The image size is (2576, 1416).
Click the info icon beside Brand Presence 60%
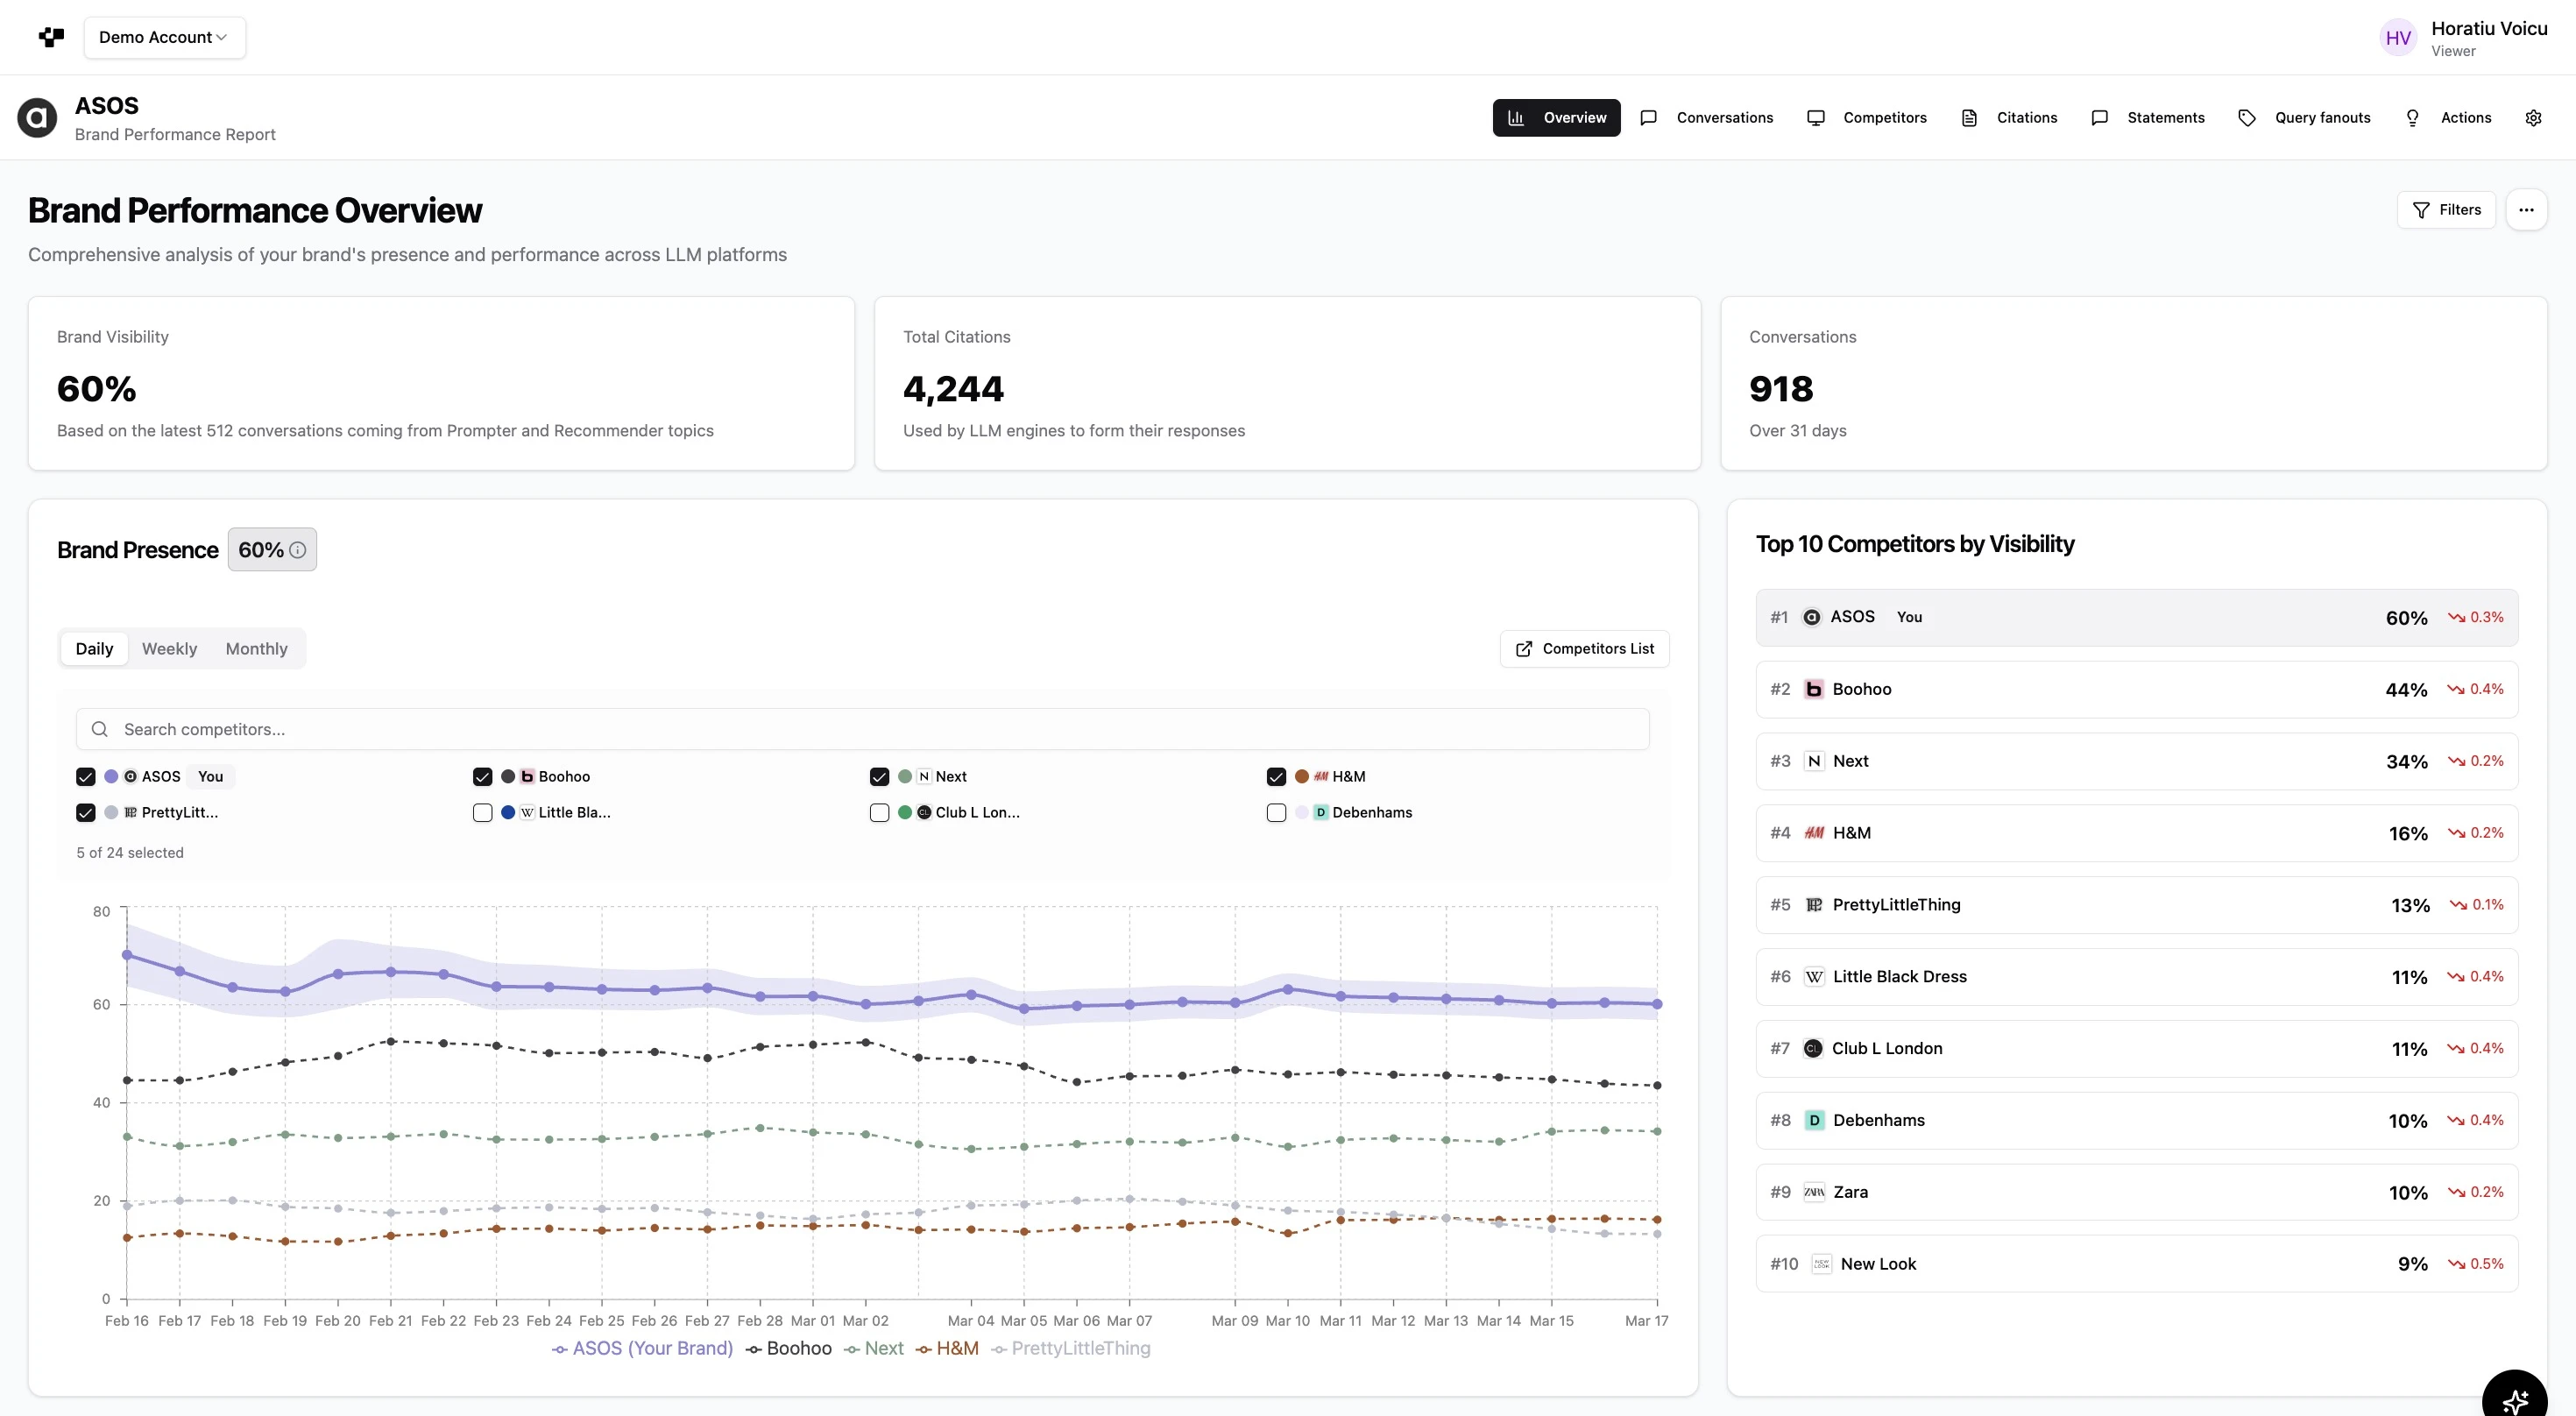298,550
